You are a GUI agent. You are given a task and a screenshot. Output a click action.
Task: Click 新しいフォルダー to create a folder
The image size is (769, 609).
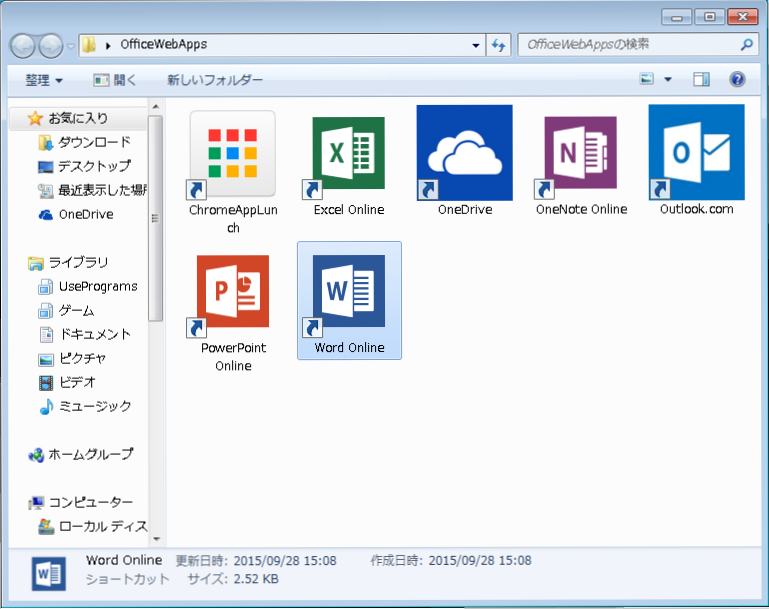pyautogui.click(x=215, y=80)
